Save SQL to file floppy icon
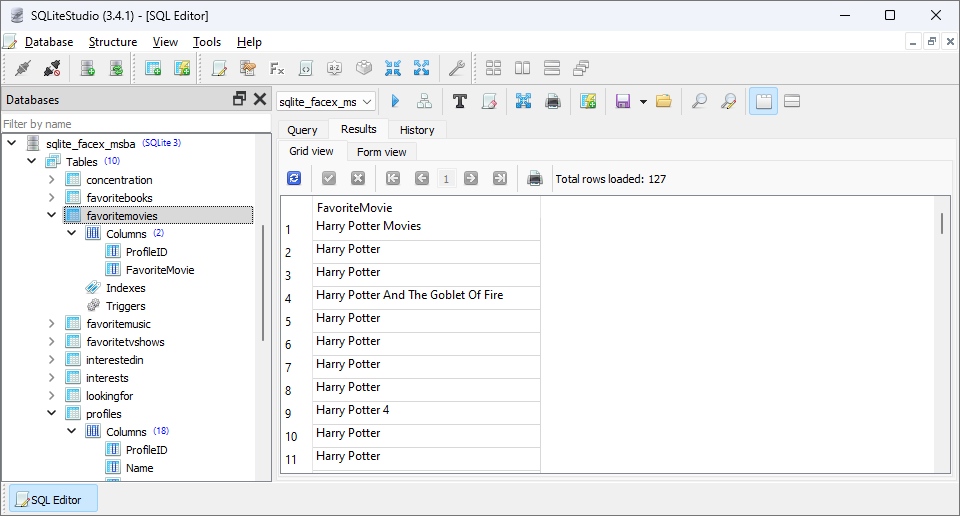Viewport: 960px width, 517px height. (x=623, y=101)
